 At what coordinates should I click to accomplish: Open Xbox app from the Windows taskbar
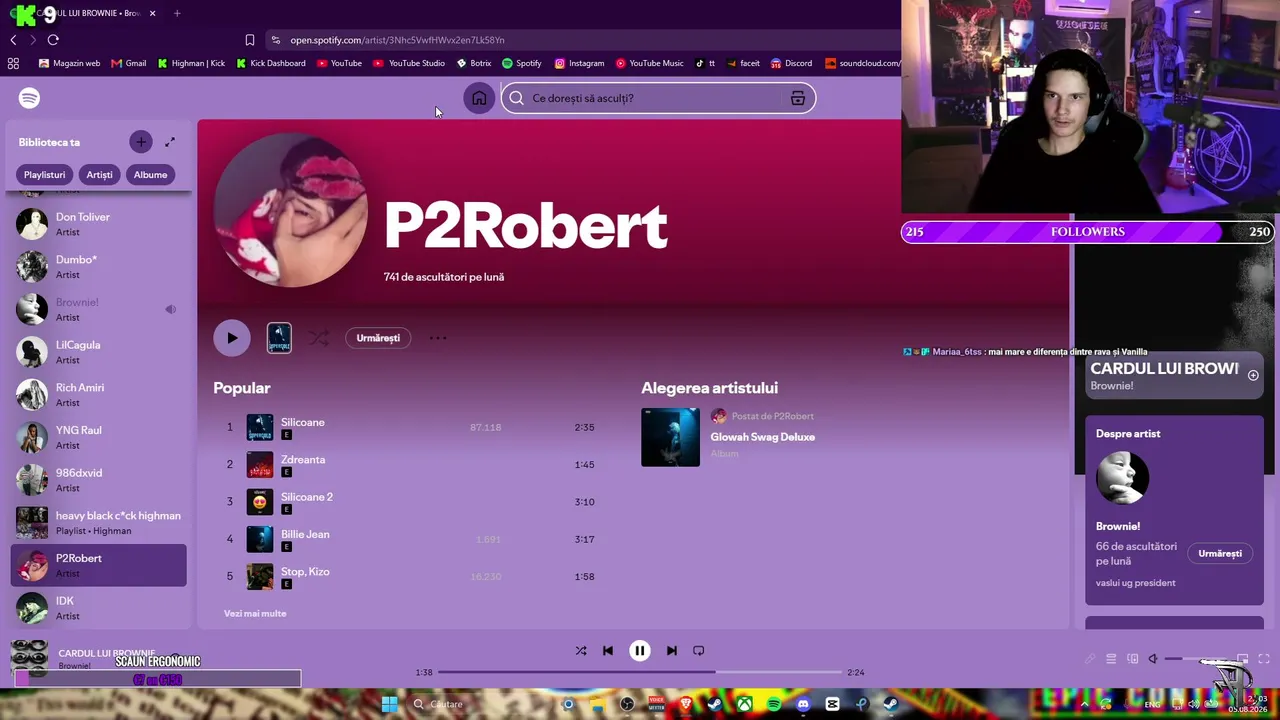(745, 704)
